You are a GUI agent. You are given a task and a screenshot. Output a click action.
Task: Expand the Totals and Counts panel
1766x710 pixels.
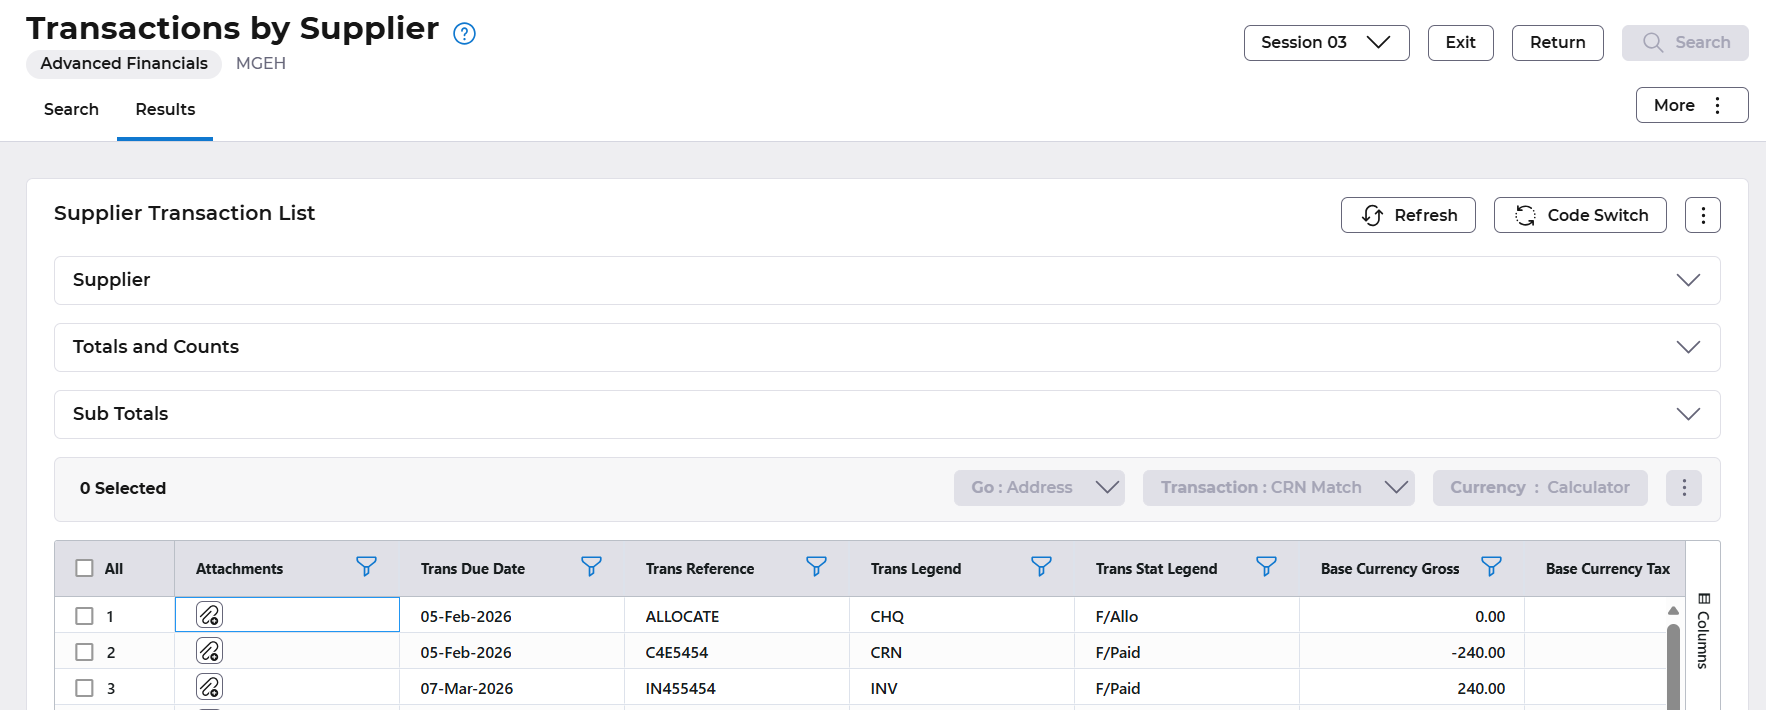click(1687, 347)
